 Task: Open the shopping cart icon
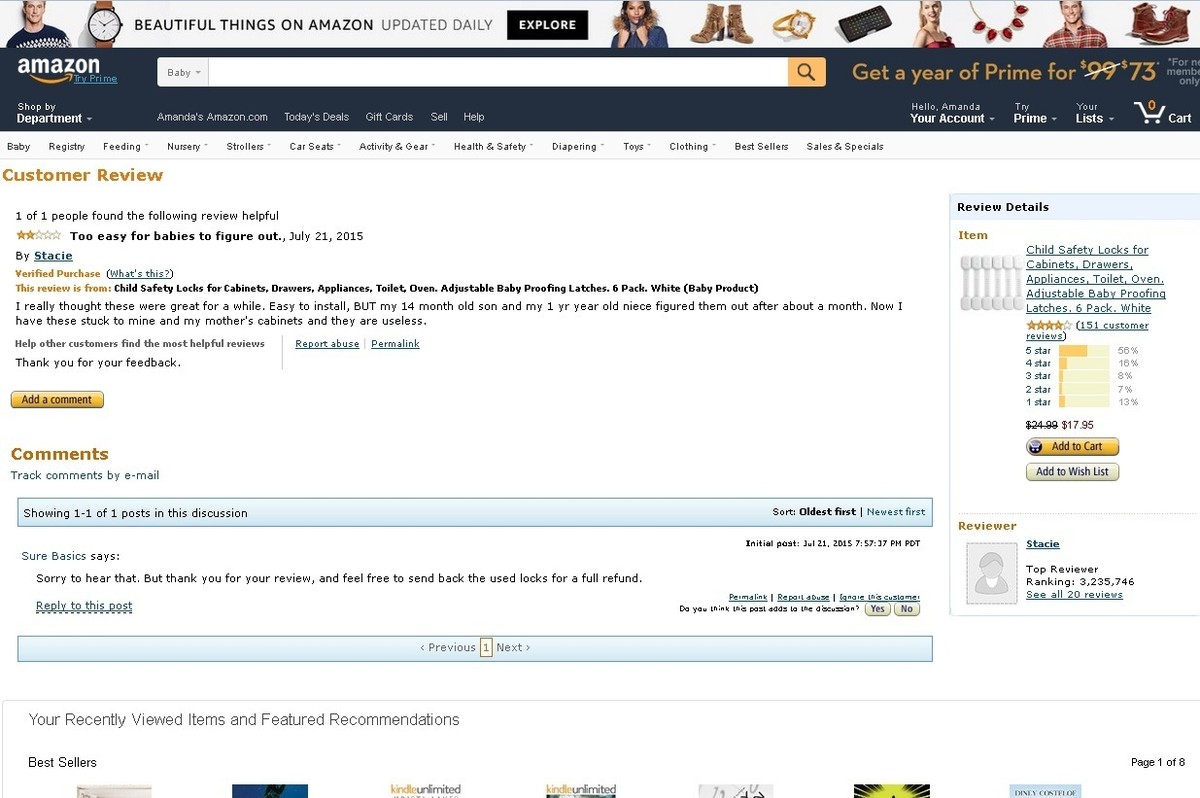pyautogui.click(x=1163, y=113)
